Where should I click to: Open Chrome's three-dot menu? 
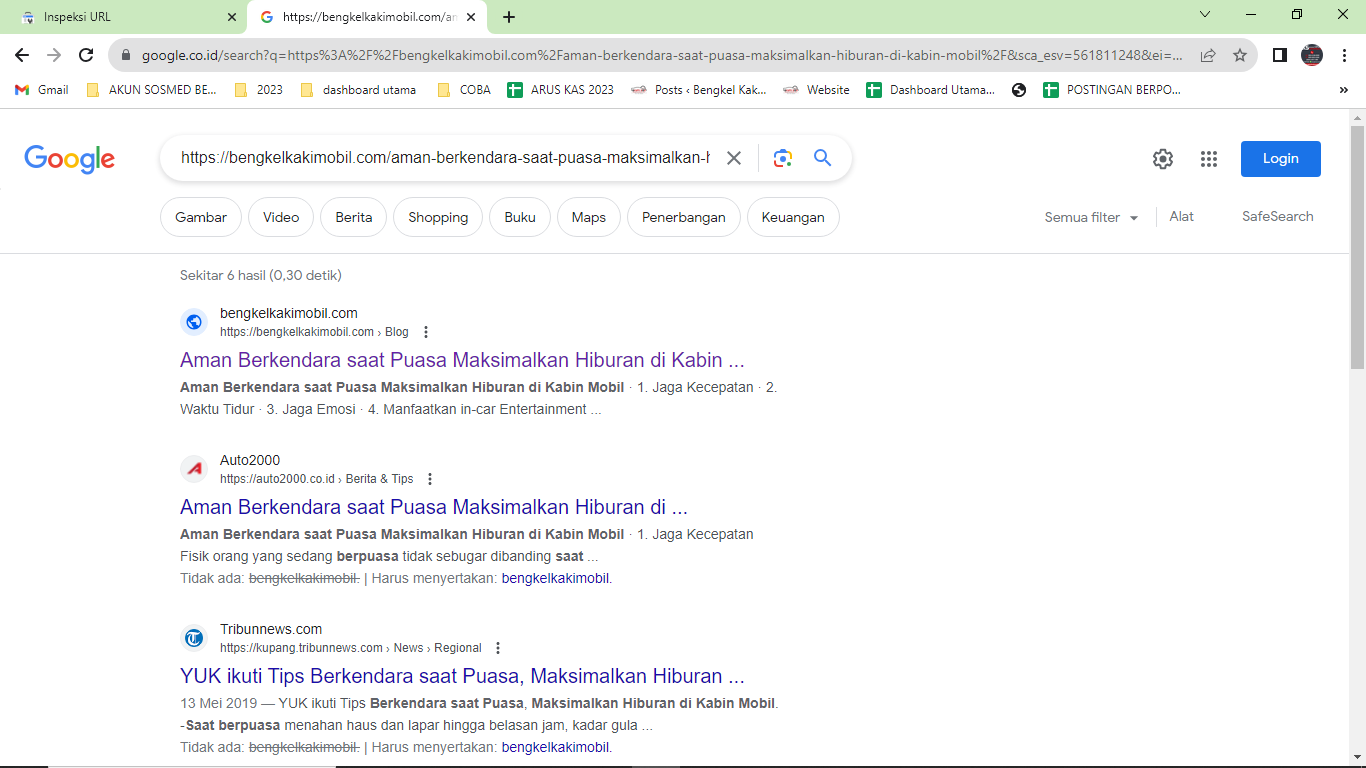point(1345,55)
